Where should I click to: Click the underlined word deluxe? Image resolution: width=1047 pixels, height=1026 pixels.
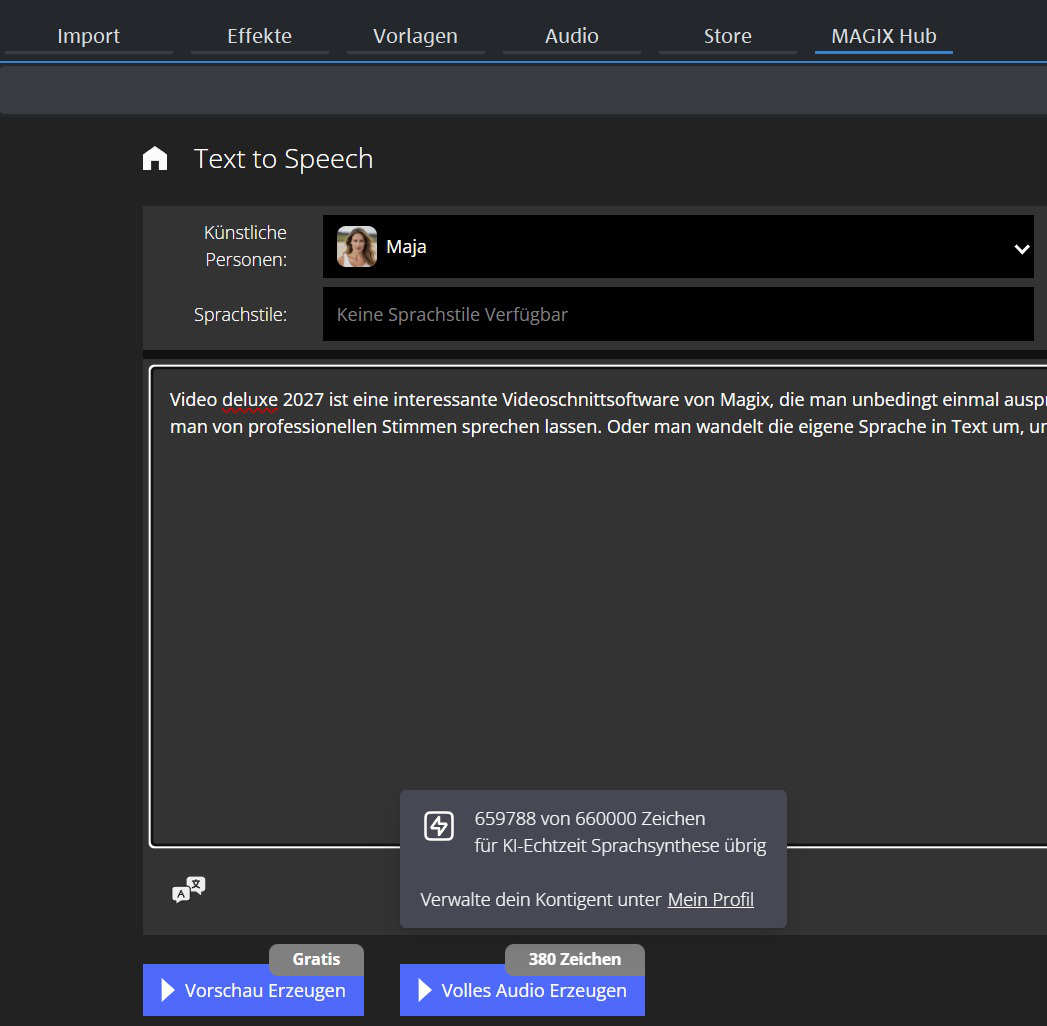click(x=250, y=400)
